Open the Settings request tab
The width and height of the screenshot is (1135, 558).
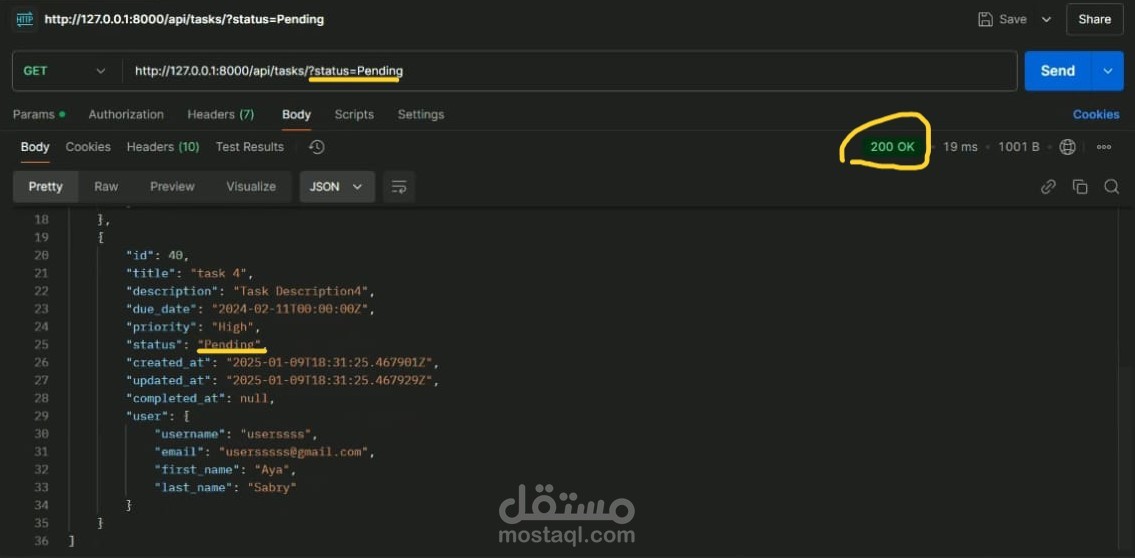point(421,114)
